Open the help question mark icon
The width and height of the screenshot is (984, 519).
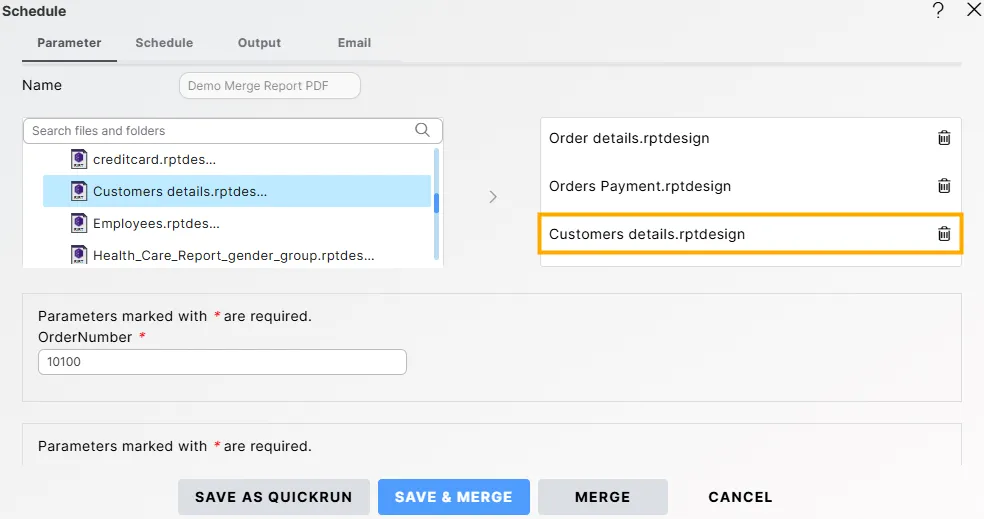click(x=938, y=10)
